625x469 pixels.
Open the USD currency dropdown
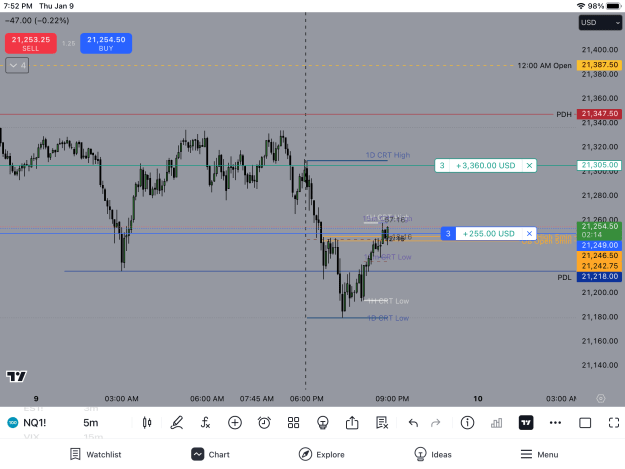(600, 23)
